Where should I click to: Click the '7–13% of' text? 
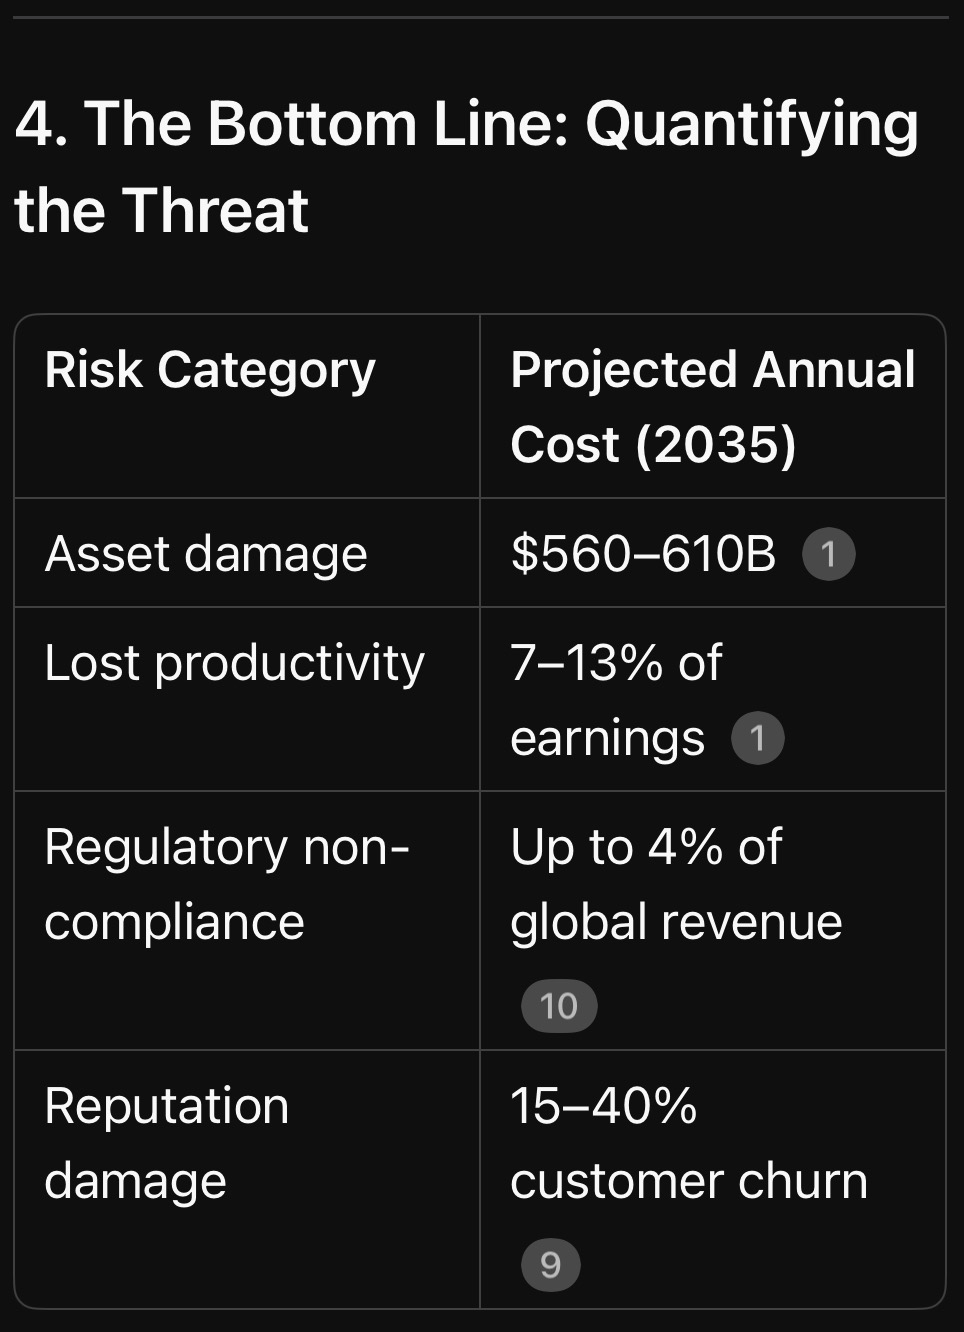pos(616,663)
